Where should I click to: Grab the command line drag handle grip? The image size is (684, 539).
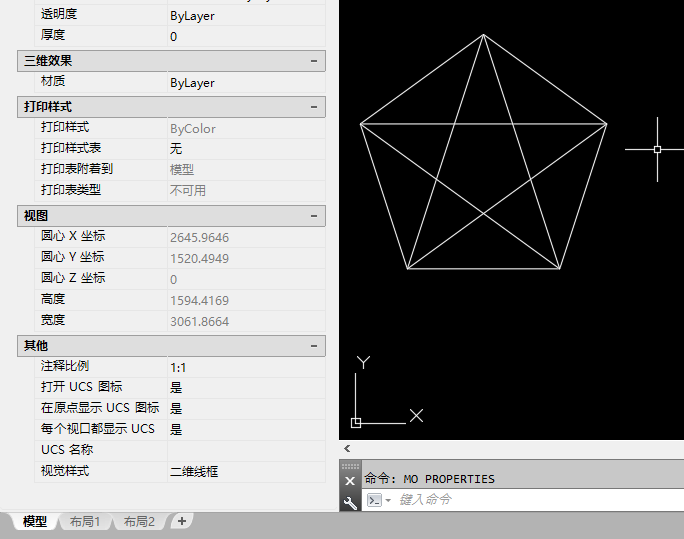point(350,466)
